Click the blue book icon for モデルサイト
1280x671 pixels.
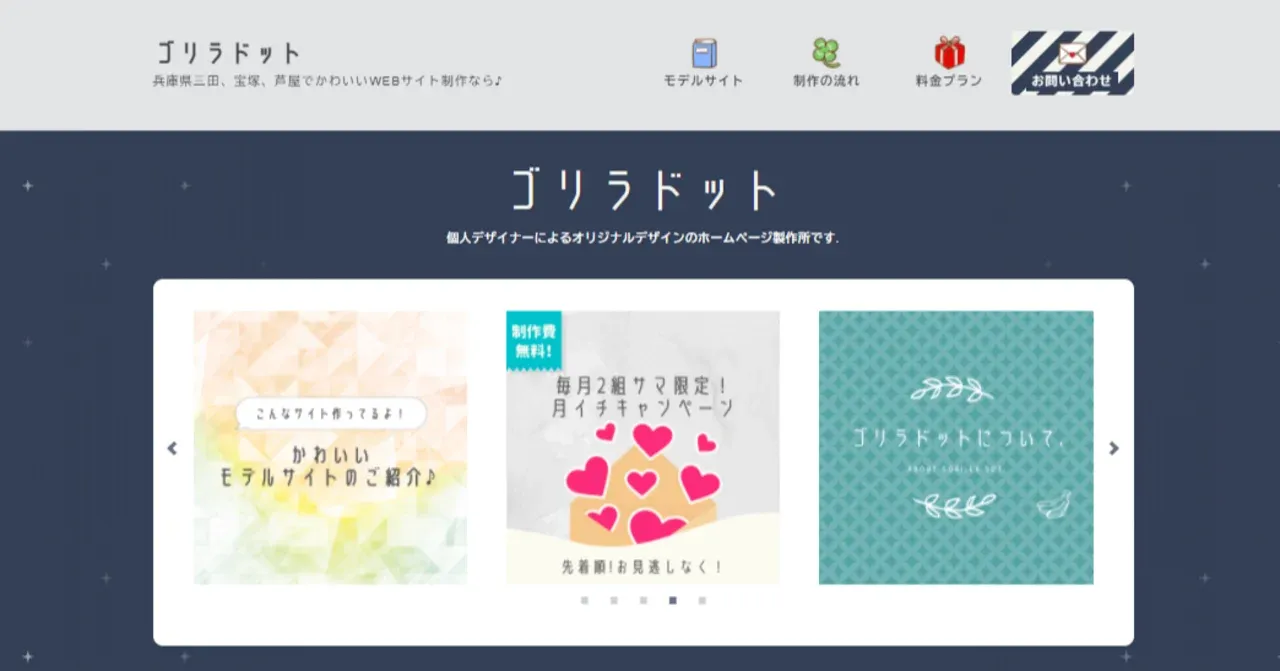click(704, 53)
